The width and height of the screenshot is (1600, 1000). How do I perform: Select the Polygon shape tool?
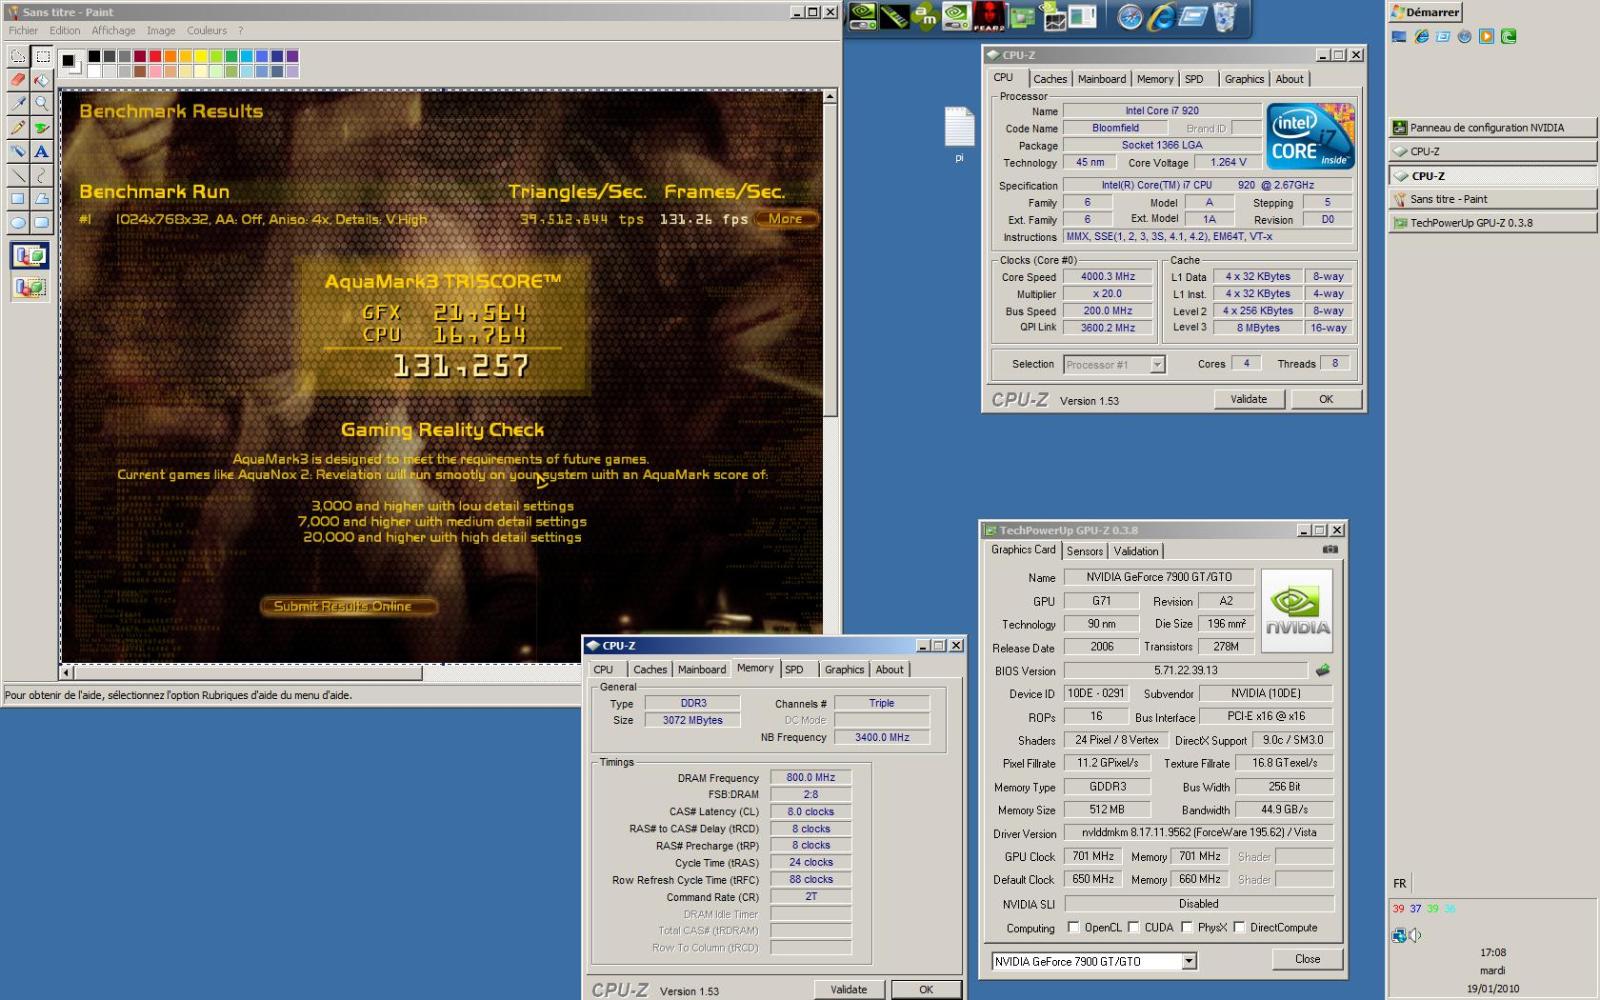coord(42,199)
